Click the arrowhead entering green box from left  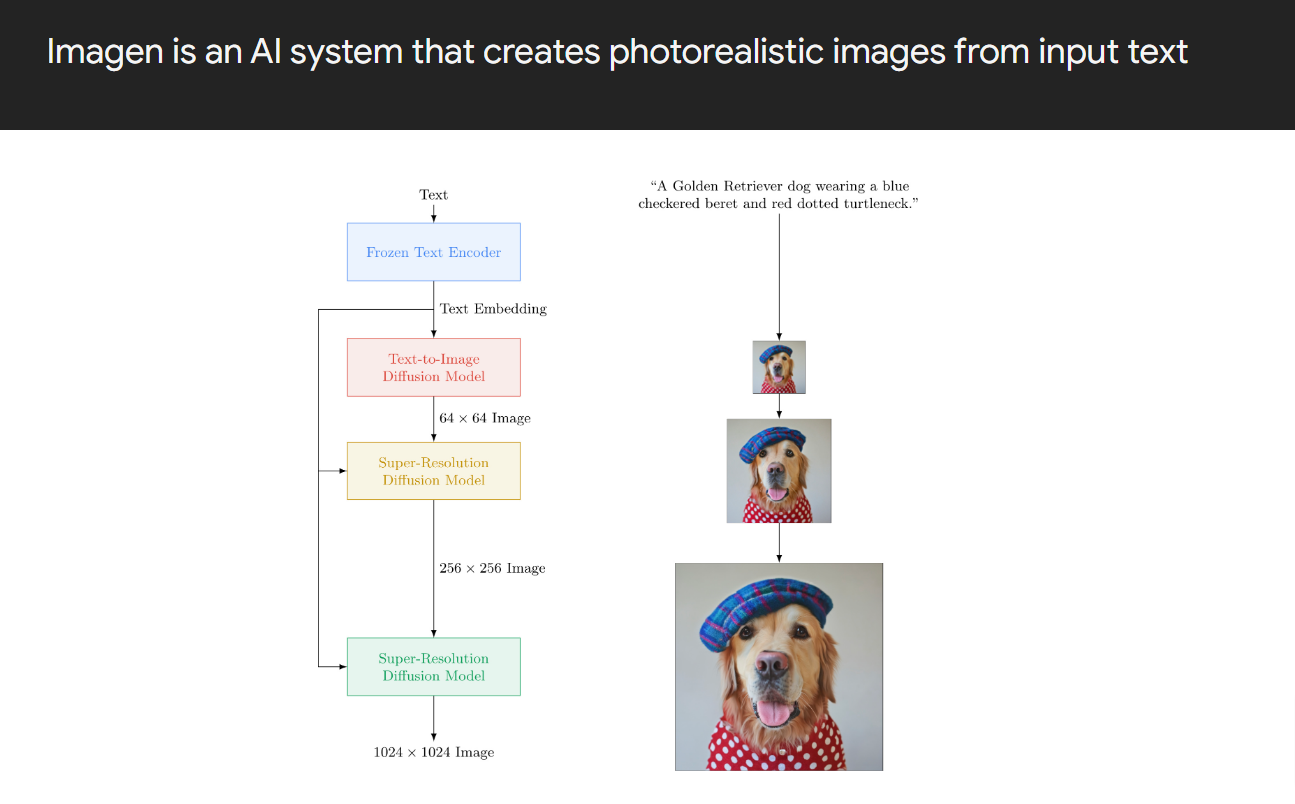click(x=342, y=666)
